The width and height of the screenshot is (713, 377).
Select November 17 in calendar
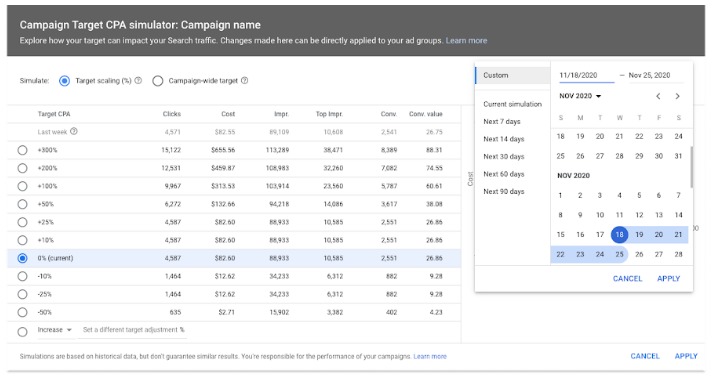[600, 235]
